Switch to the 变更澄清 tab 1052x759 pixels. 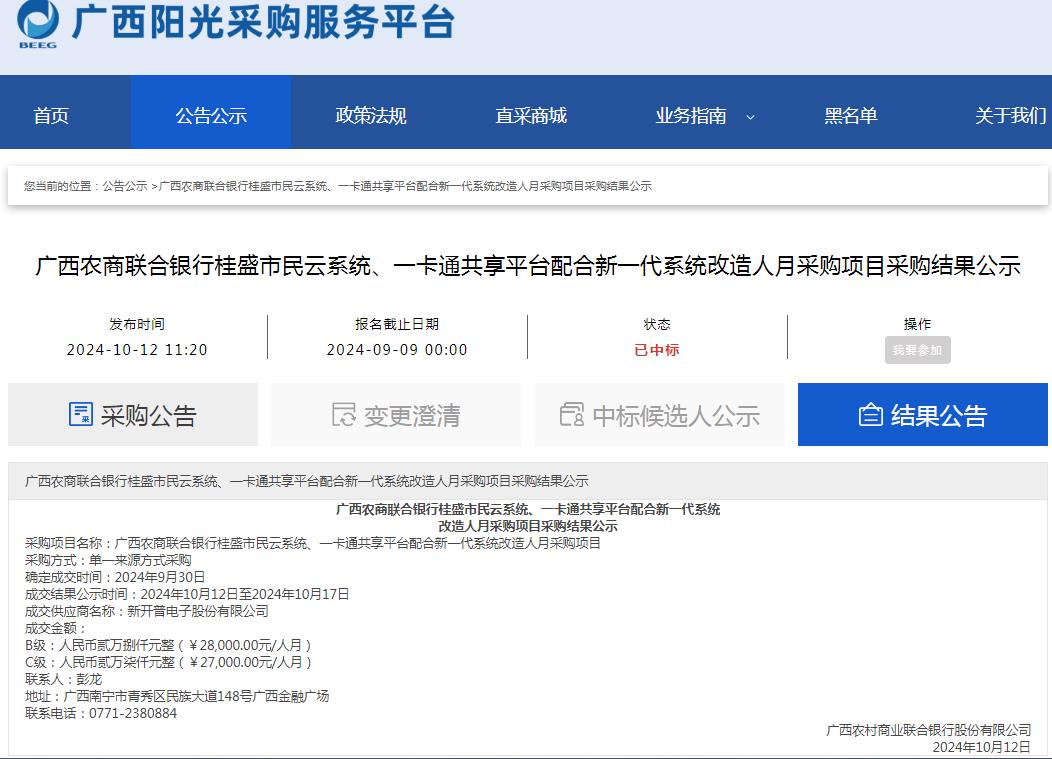point(396,415)
